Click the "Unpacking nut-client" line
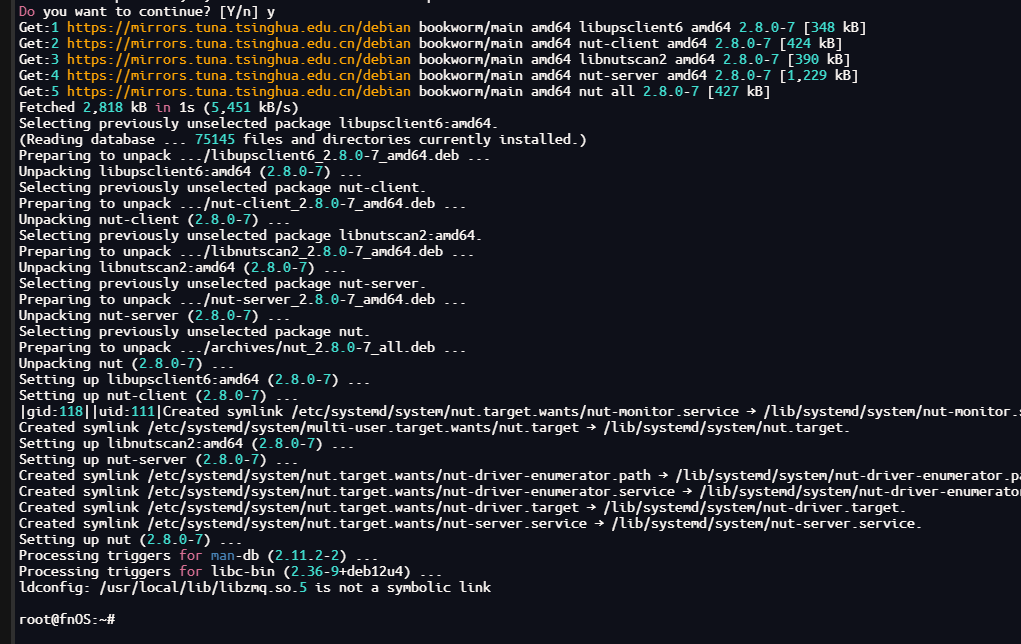 coord(154,219)
